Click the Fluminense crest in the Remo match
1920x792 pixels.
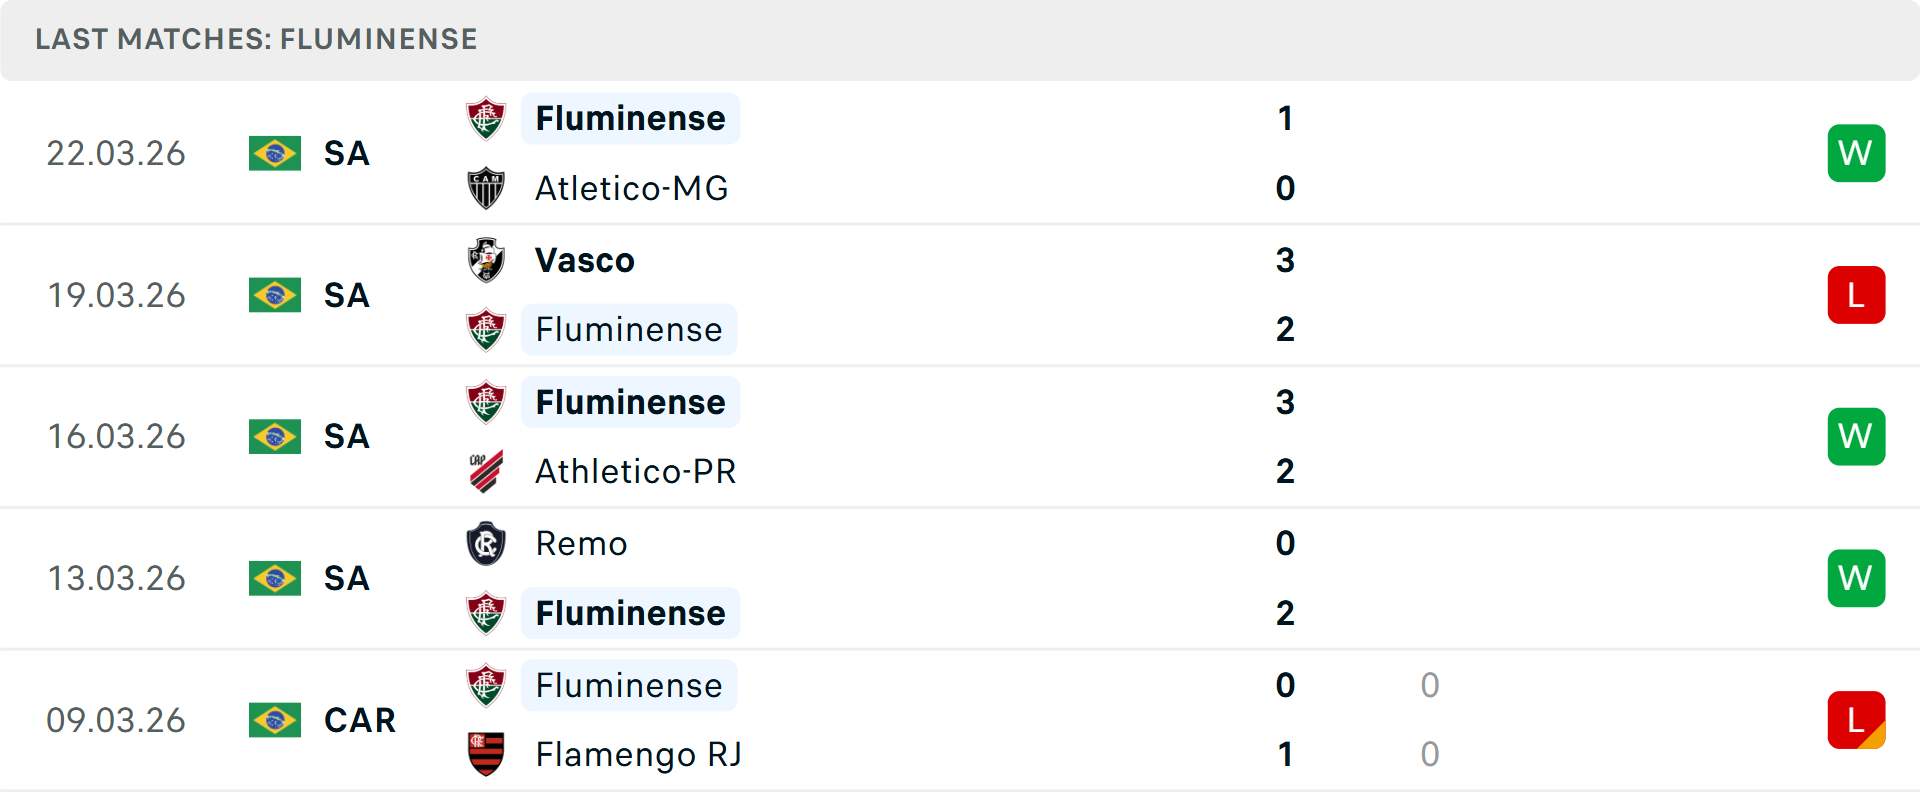coord(486,613)
